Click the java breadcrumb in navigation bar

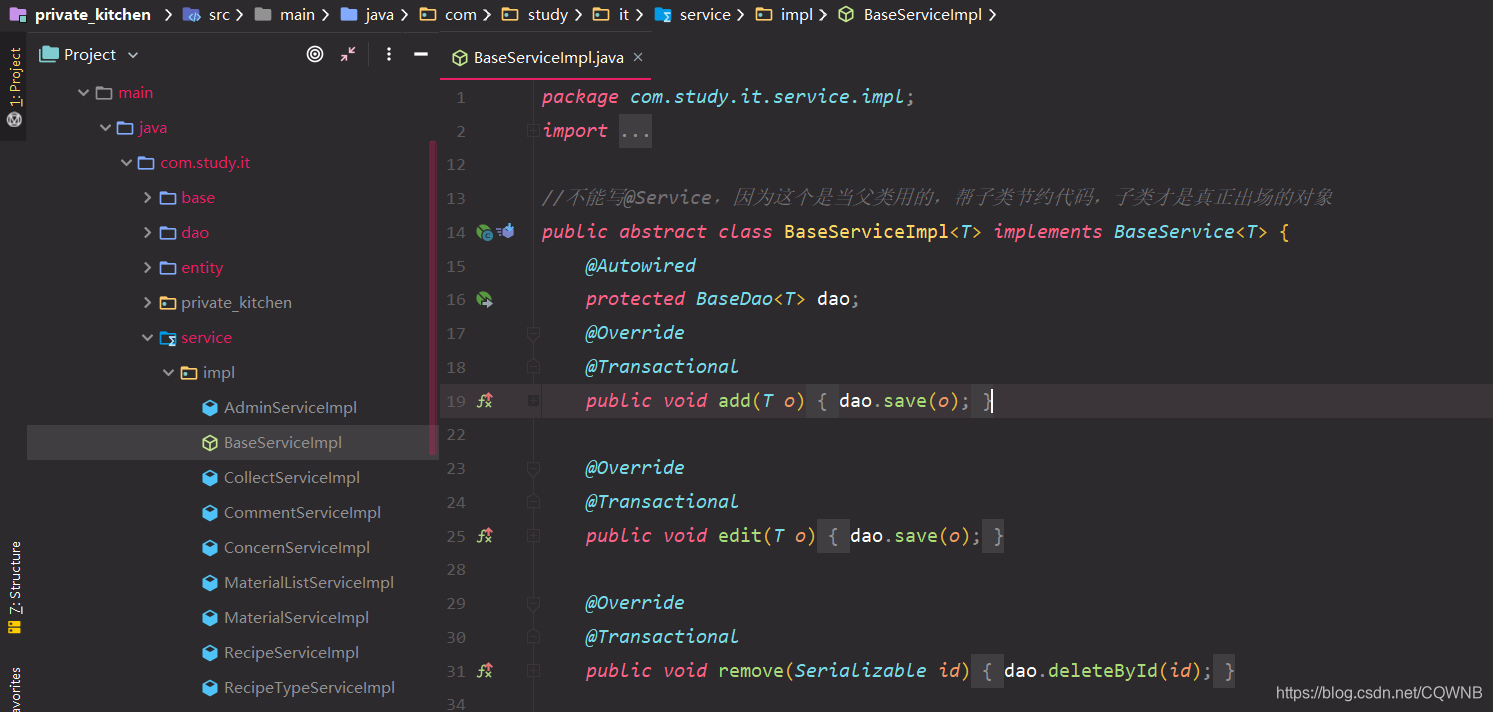pos(369,15)
